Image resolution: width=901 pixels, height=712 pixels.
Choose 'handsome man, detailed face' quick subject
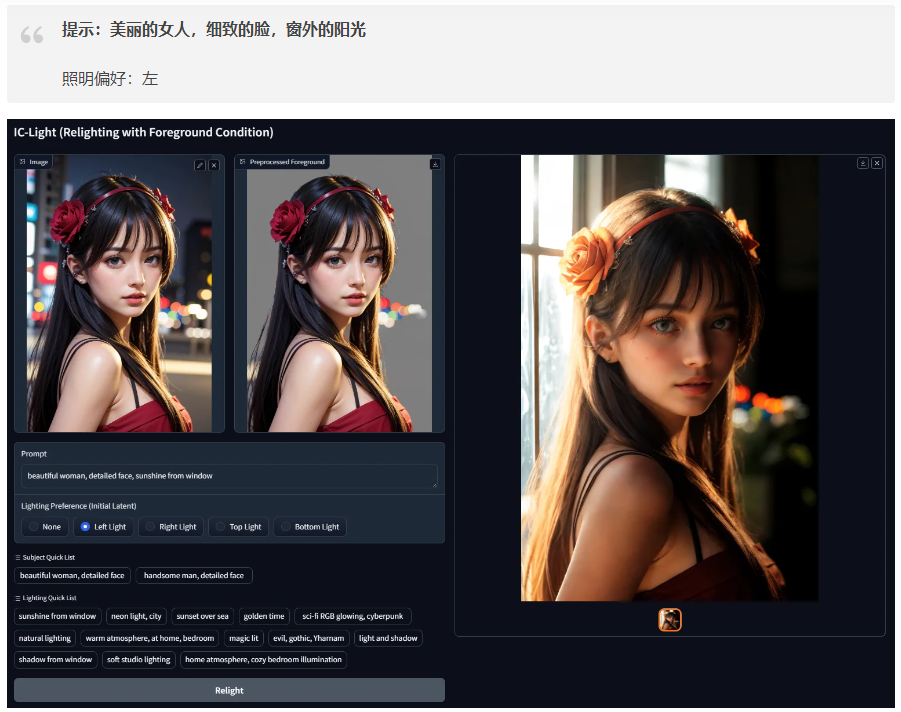coord(194,576)
